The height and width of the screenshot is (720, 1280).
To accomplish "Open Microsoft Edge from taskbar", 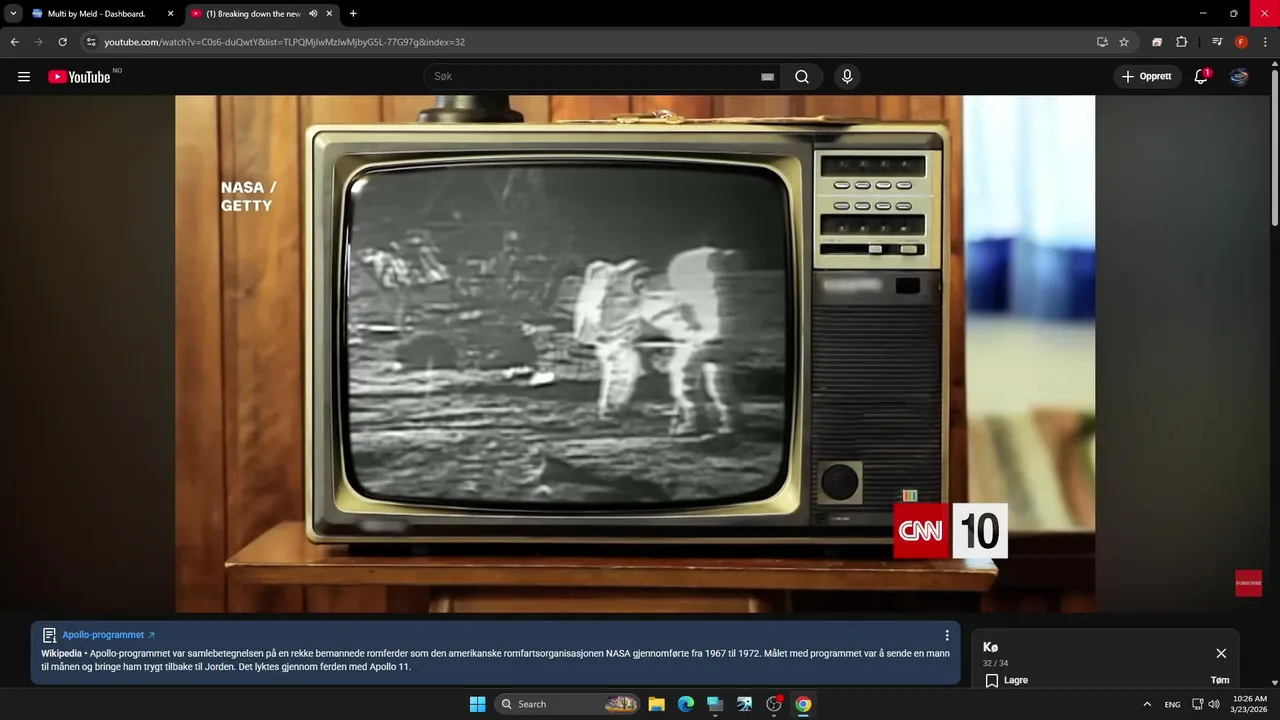I will pyautogui.click(x=685, y=704).
